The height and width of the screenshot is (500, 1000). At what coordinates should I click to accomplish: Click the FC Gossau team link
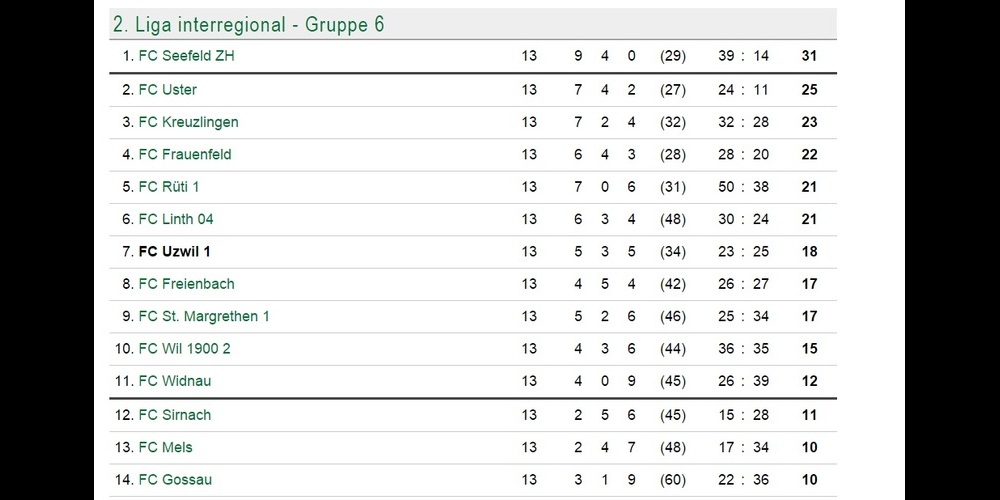[x=175, y=480]
